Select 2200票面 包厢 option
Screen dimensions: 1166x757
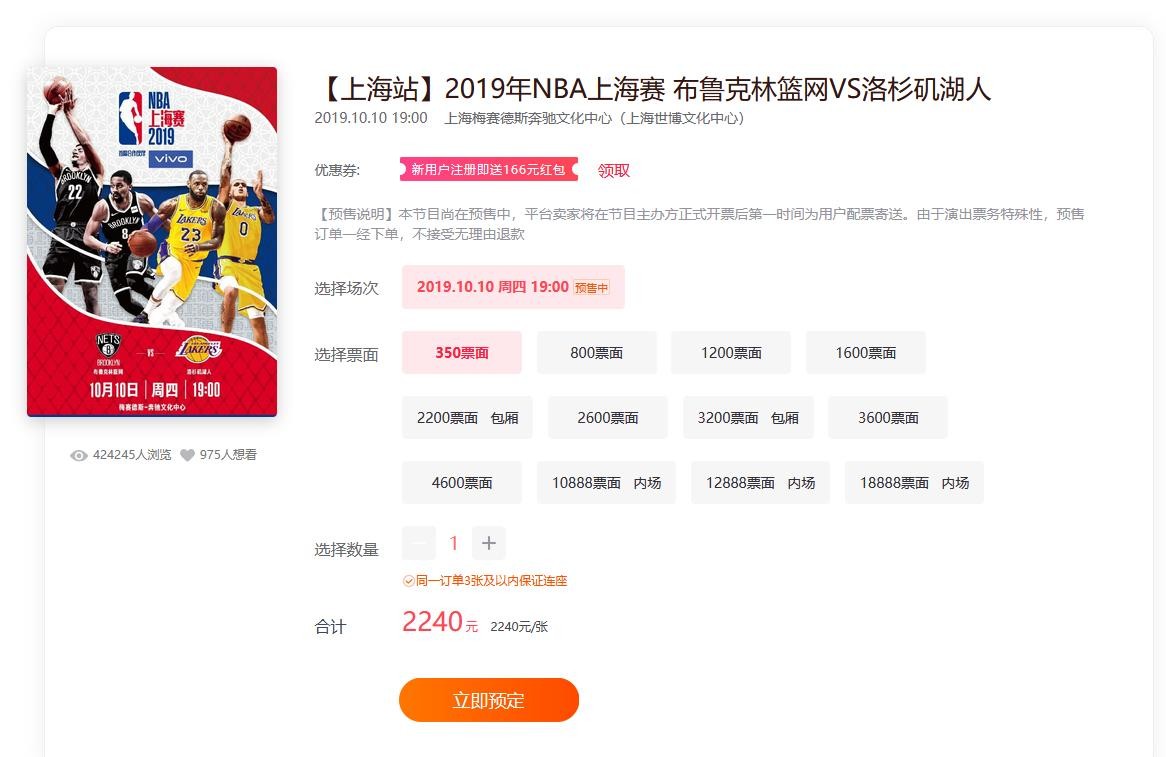pyautogui.click(x=467, y=418)
